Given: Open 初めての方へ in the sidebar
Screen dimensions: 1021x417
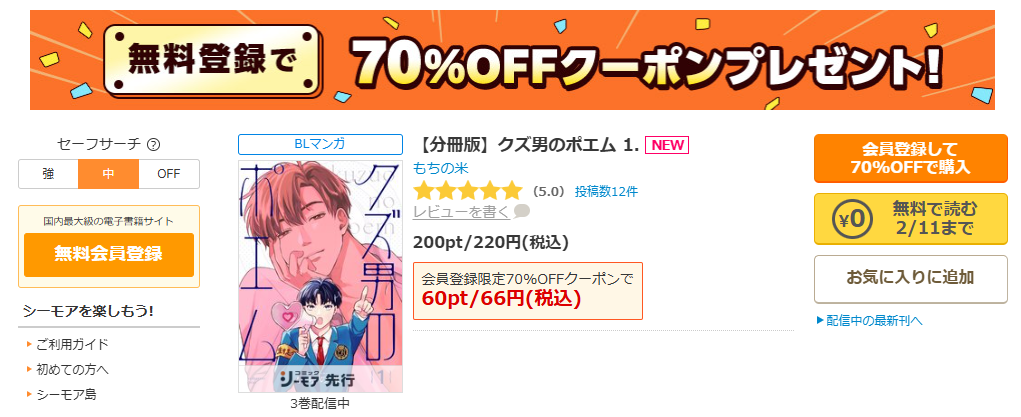Looking at the screenshot, I should click(72, 369).
